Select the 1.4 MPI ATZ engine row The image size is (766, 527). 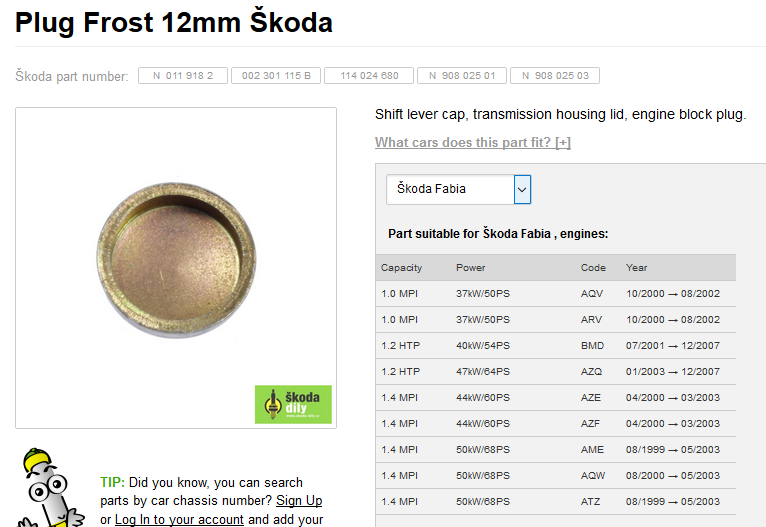point(556,502)
